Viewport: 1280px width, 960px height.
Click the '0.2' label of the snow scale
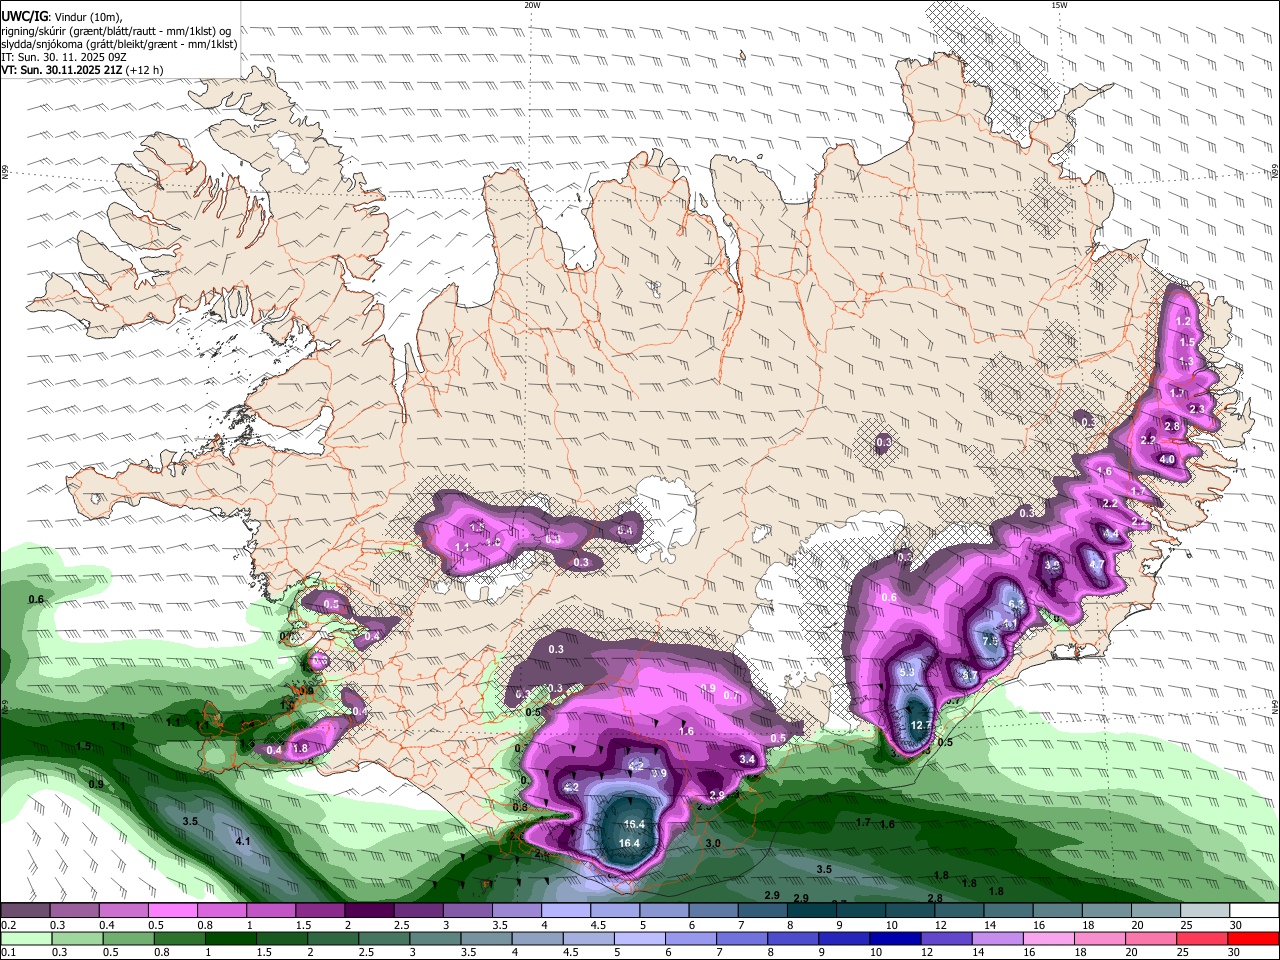click(7, 925)
